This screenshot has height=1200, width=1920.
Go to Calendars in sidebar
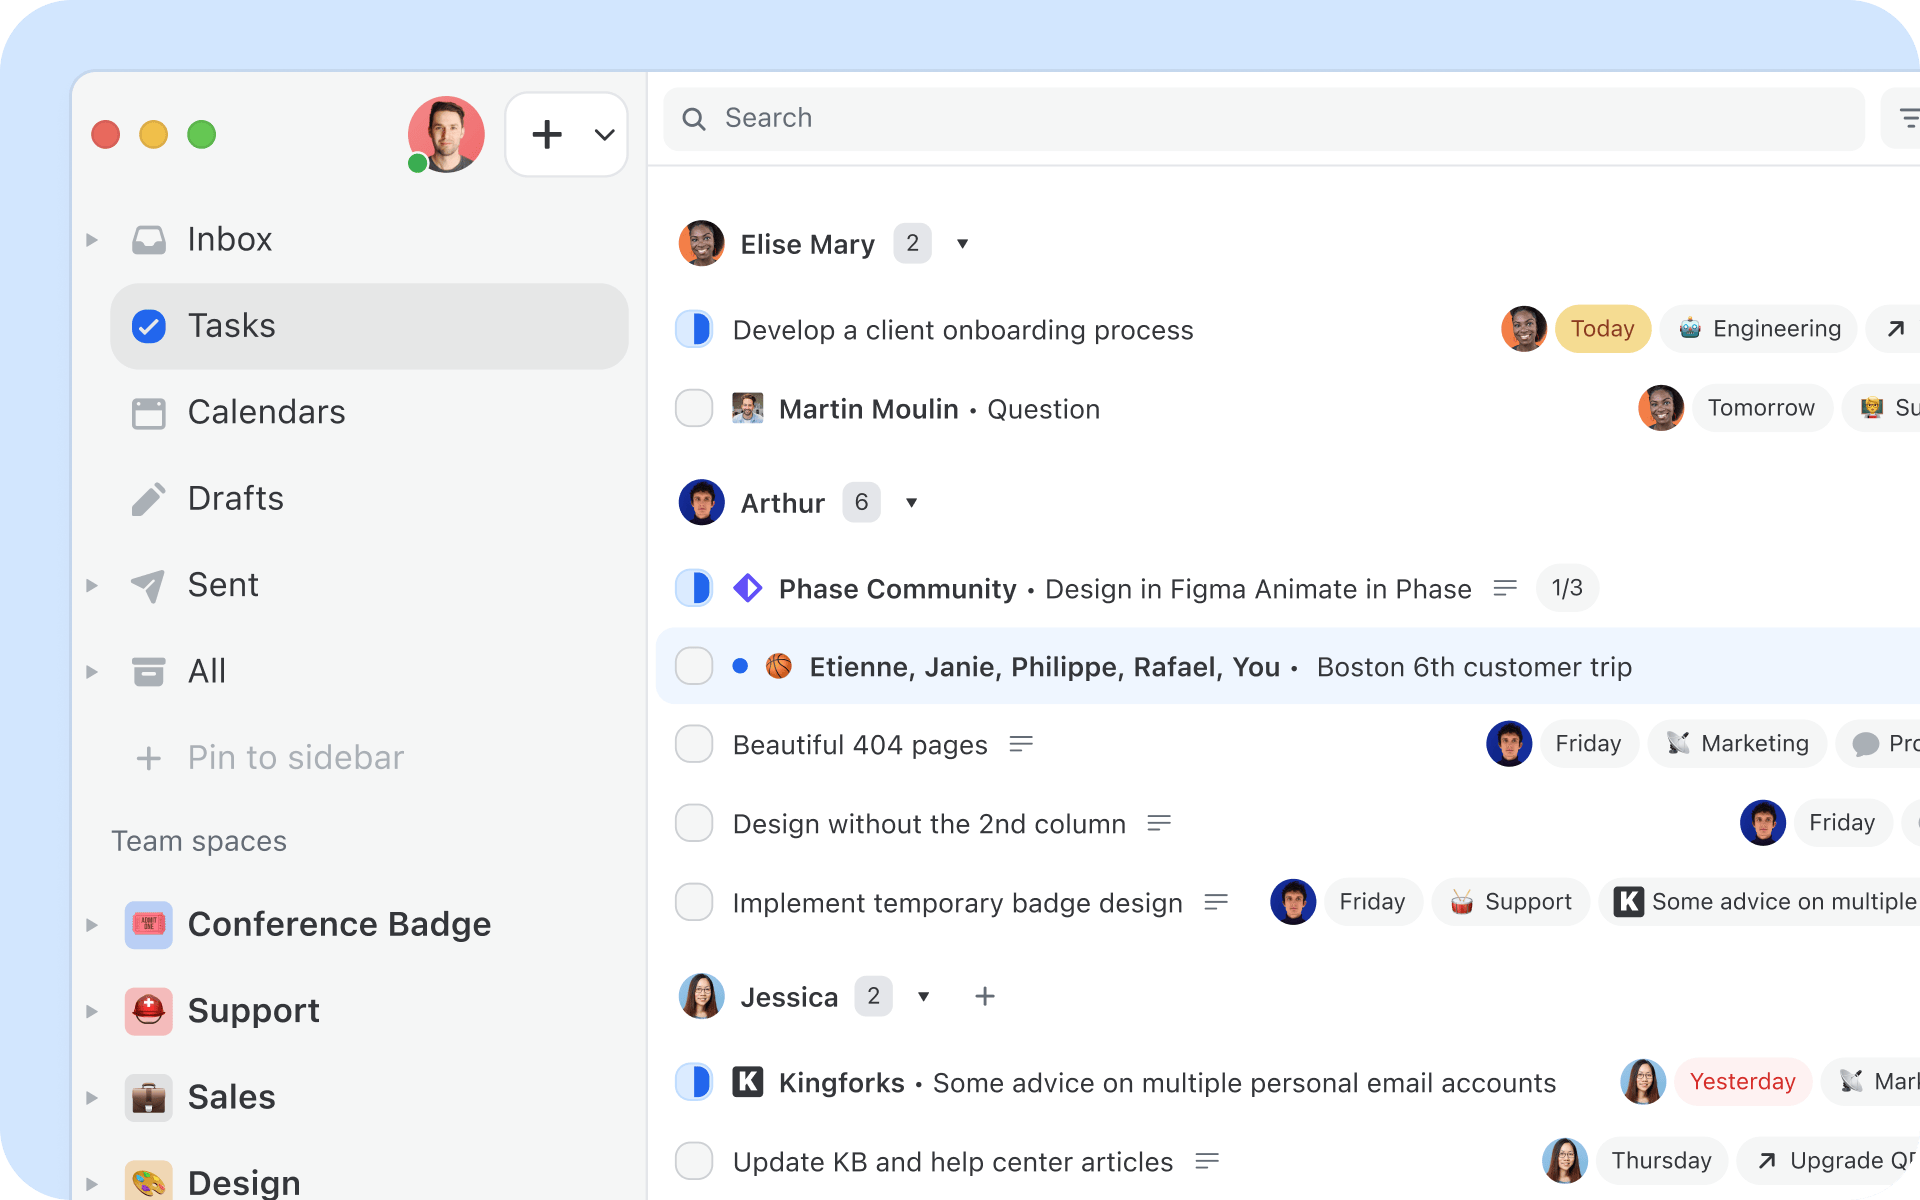pyautogui.click(x=266, y=412)
